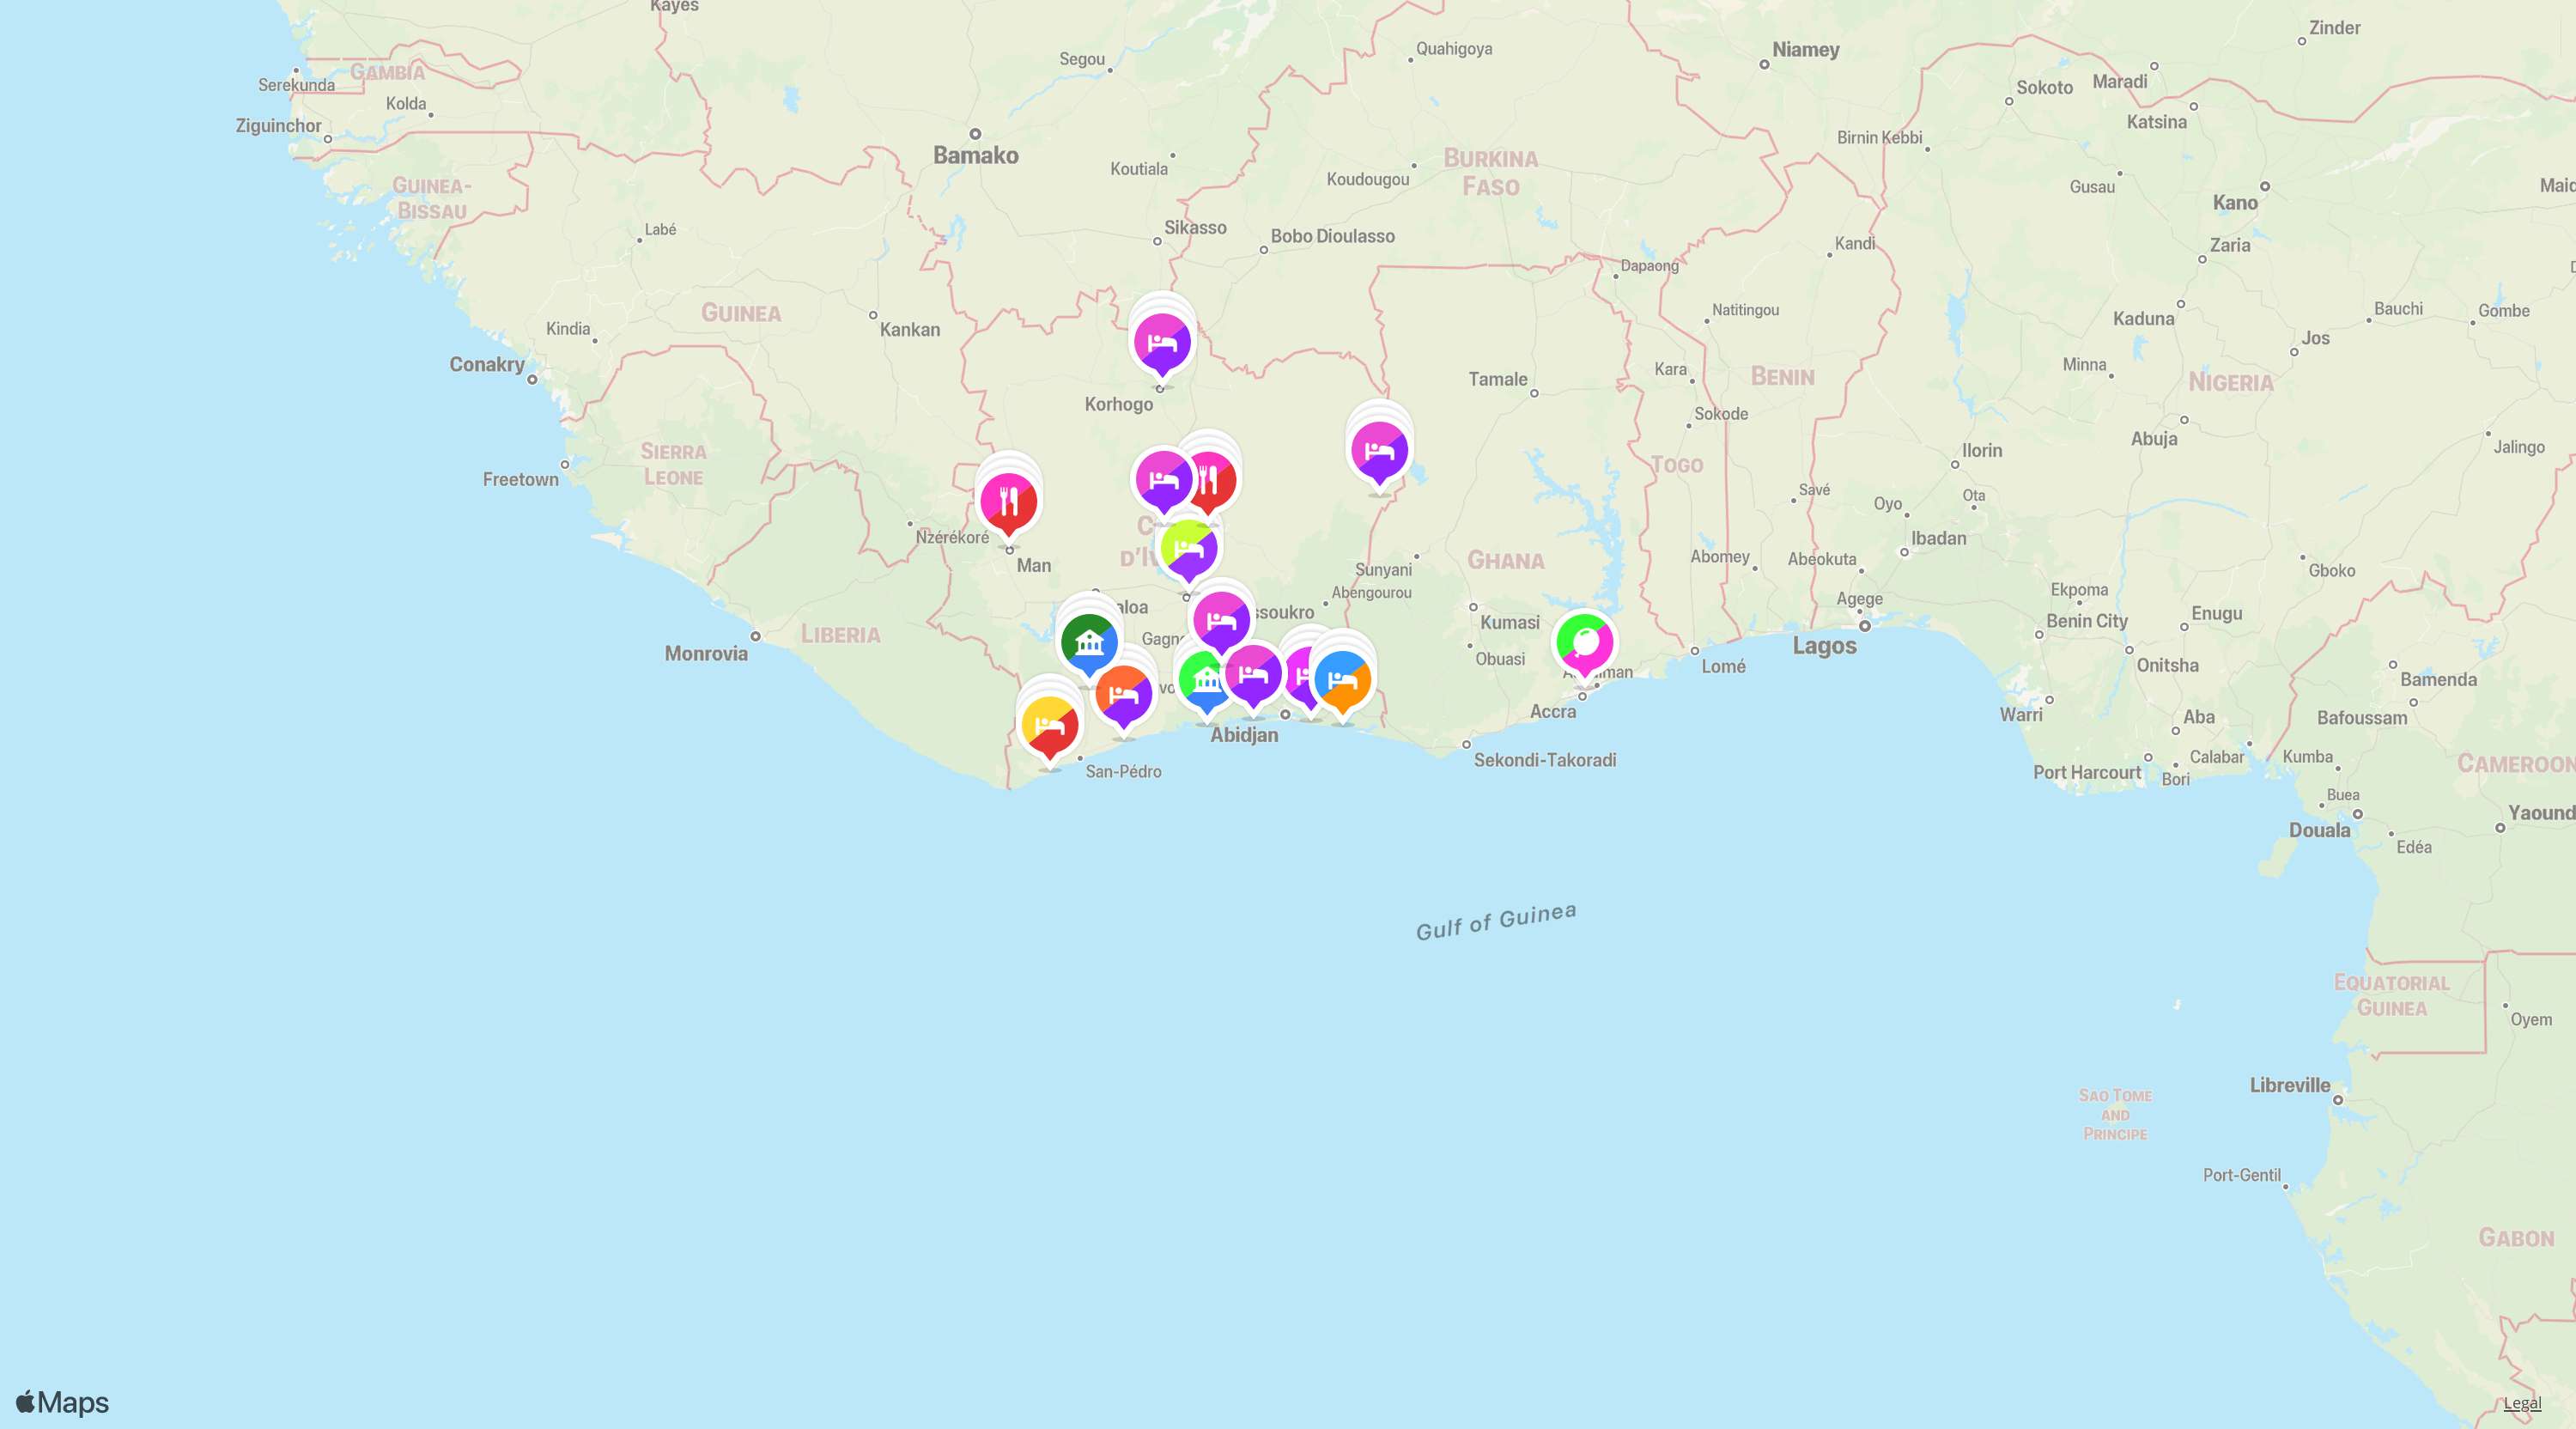Select the orange and purple hotel pin
2576x1429 pixels.
(x=1123, y=695)
